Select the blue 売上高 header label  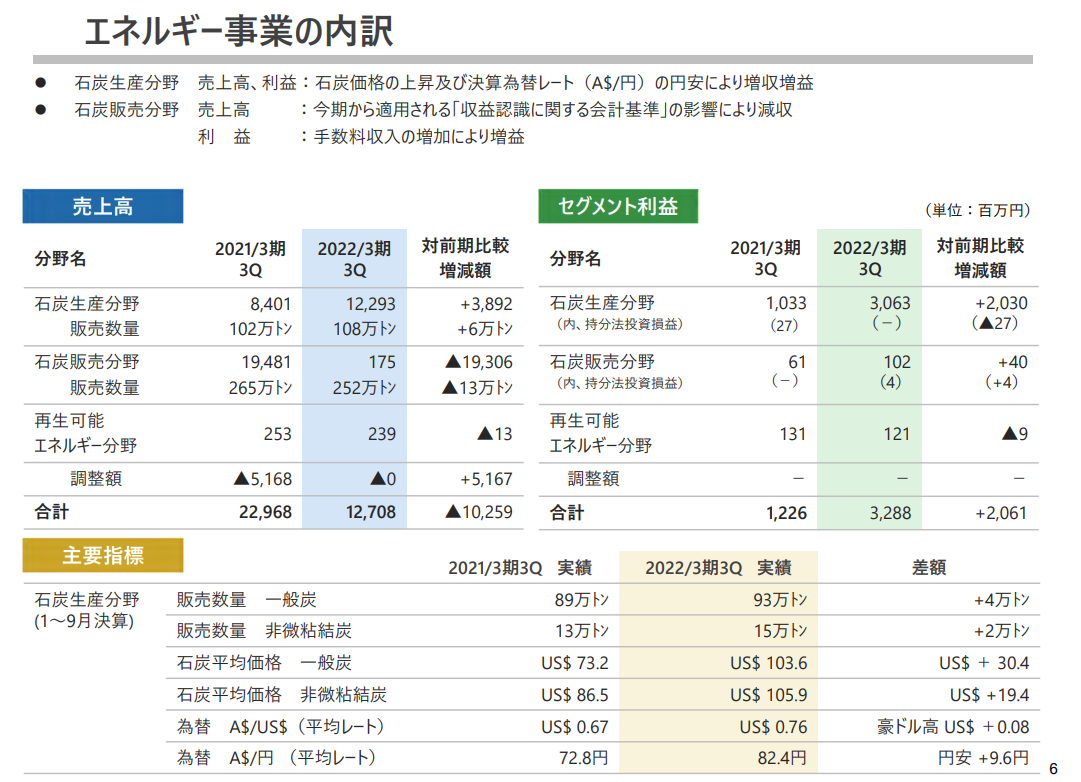coord(103,206)
